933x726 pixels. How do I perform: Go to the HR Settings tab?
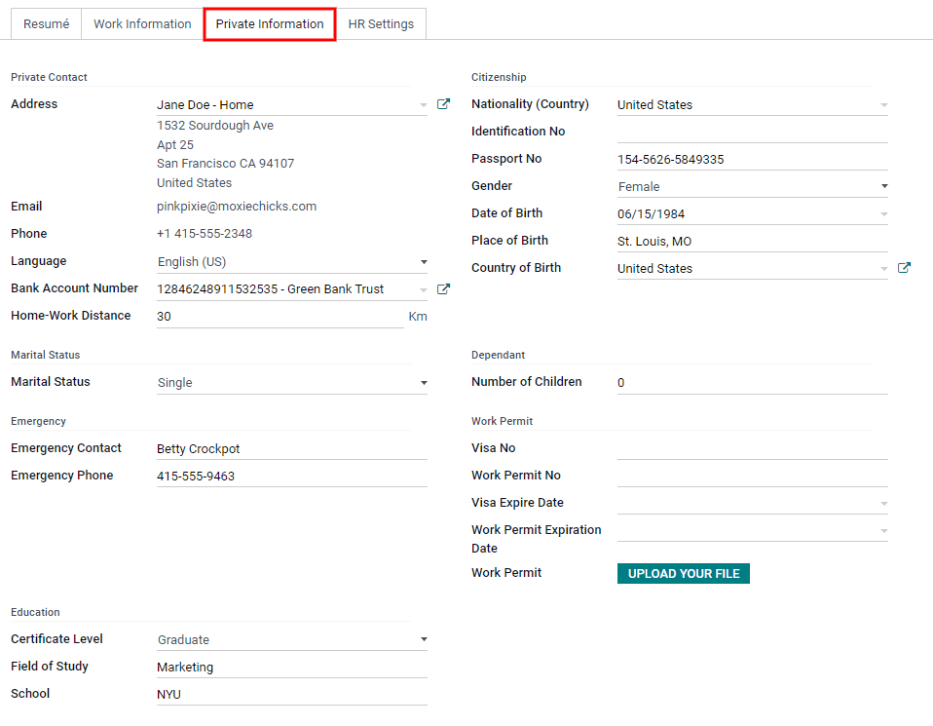[x=381, y=24]
